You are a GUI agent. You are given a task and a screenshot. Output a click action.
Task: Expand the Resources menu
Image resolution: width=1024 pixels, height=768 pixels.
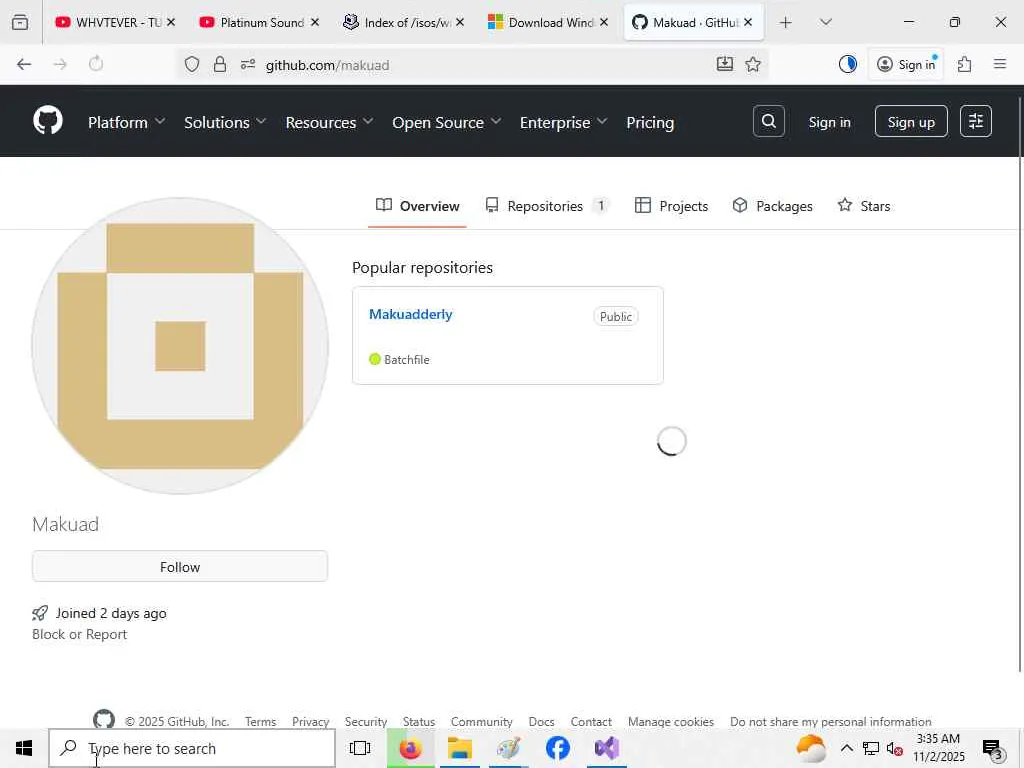[x=329, y=122]
